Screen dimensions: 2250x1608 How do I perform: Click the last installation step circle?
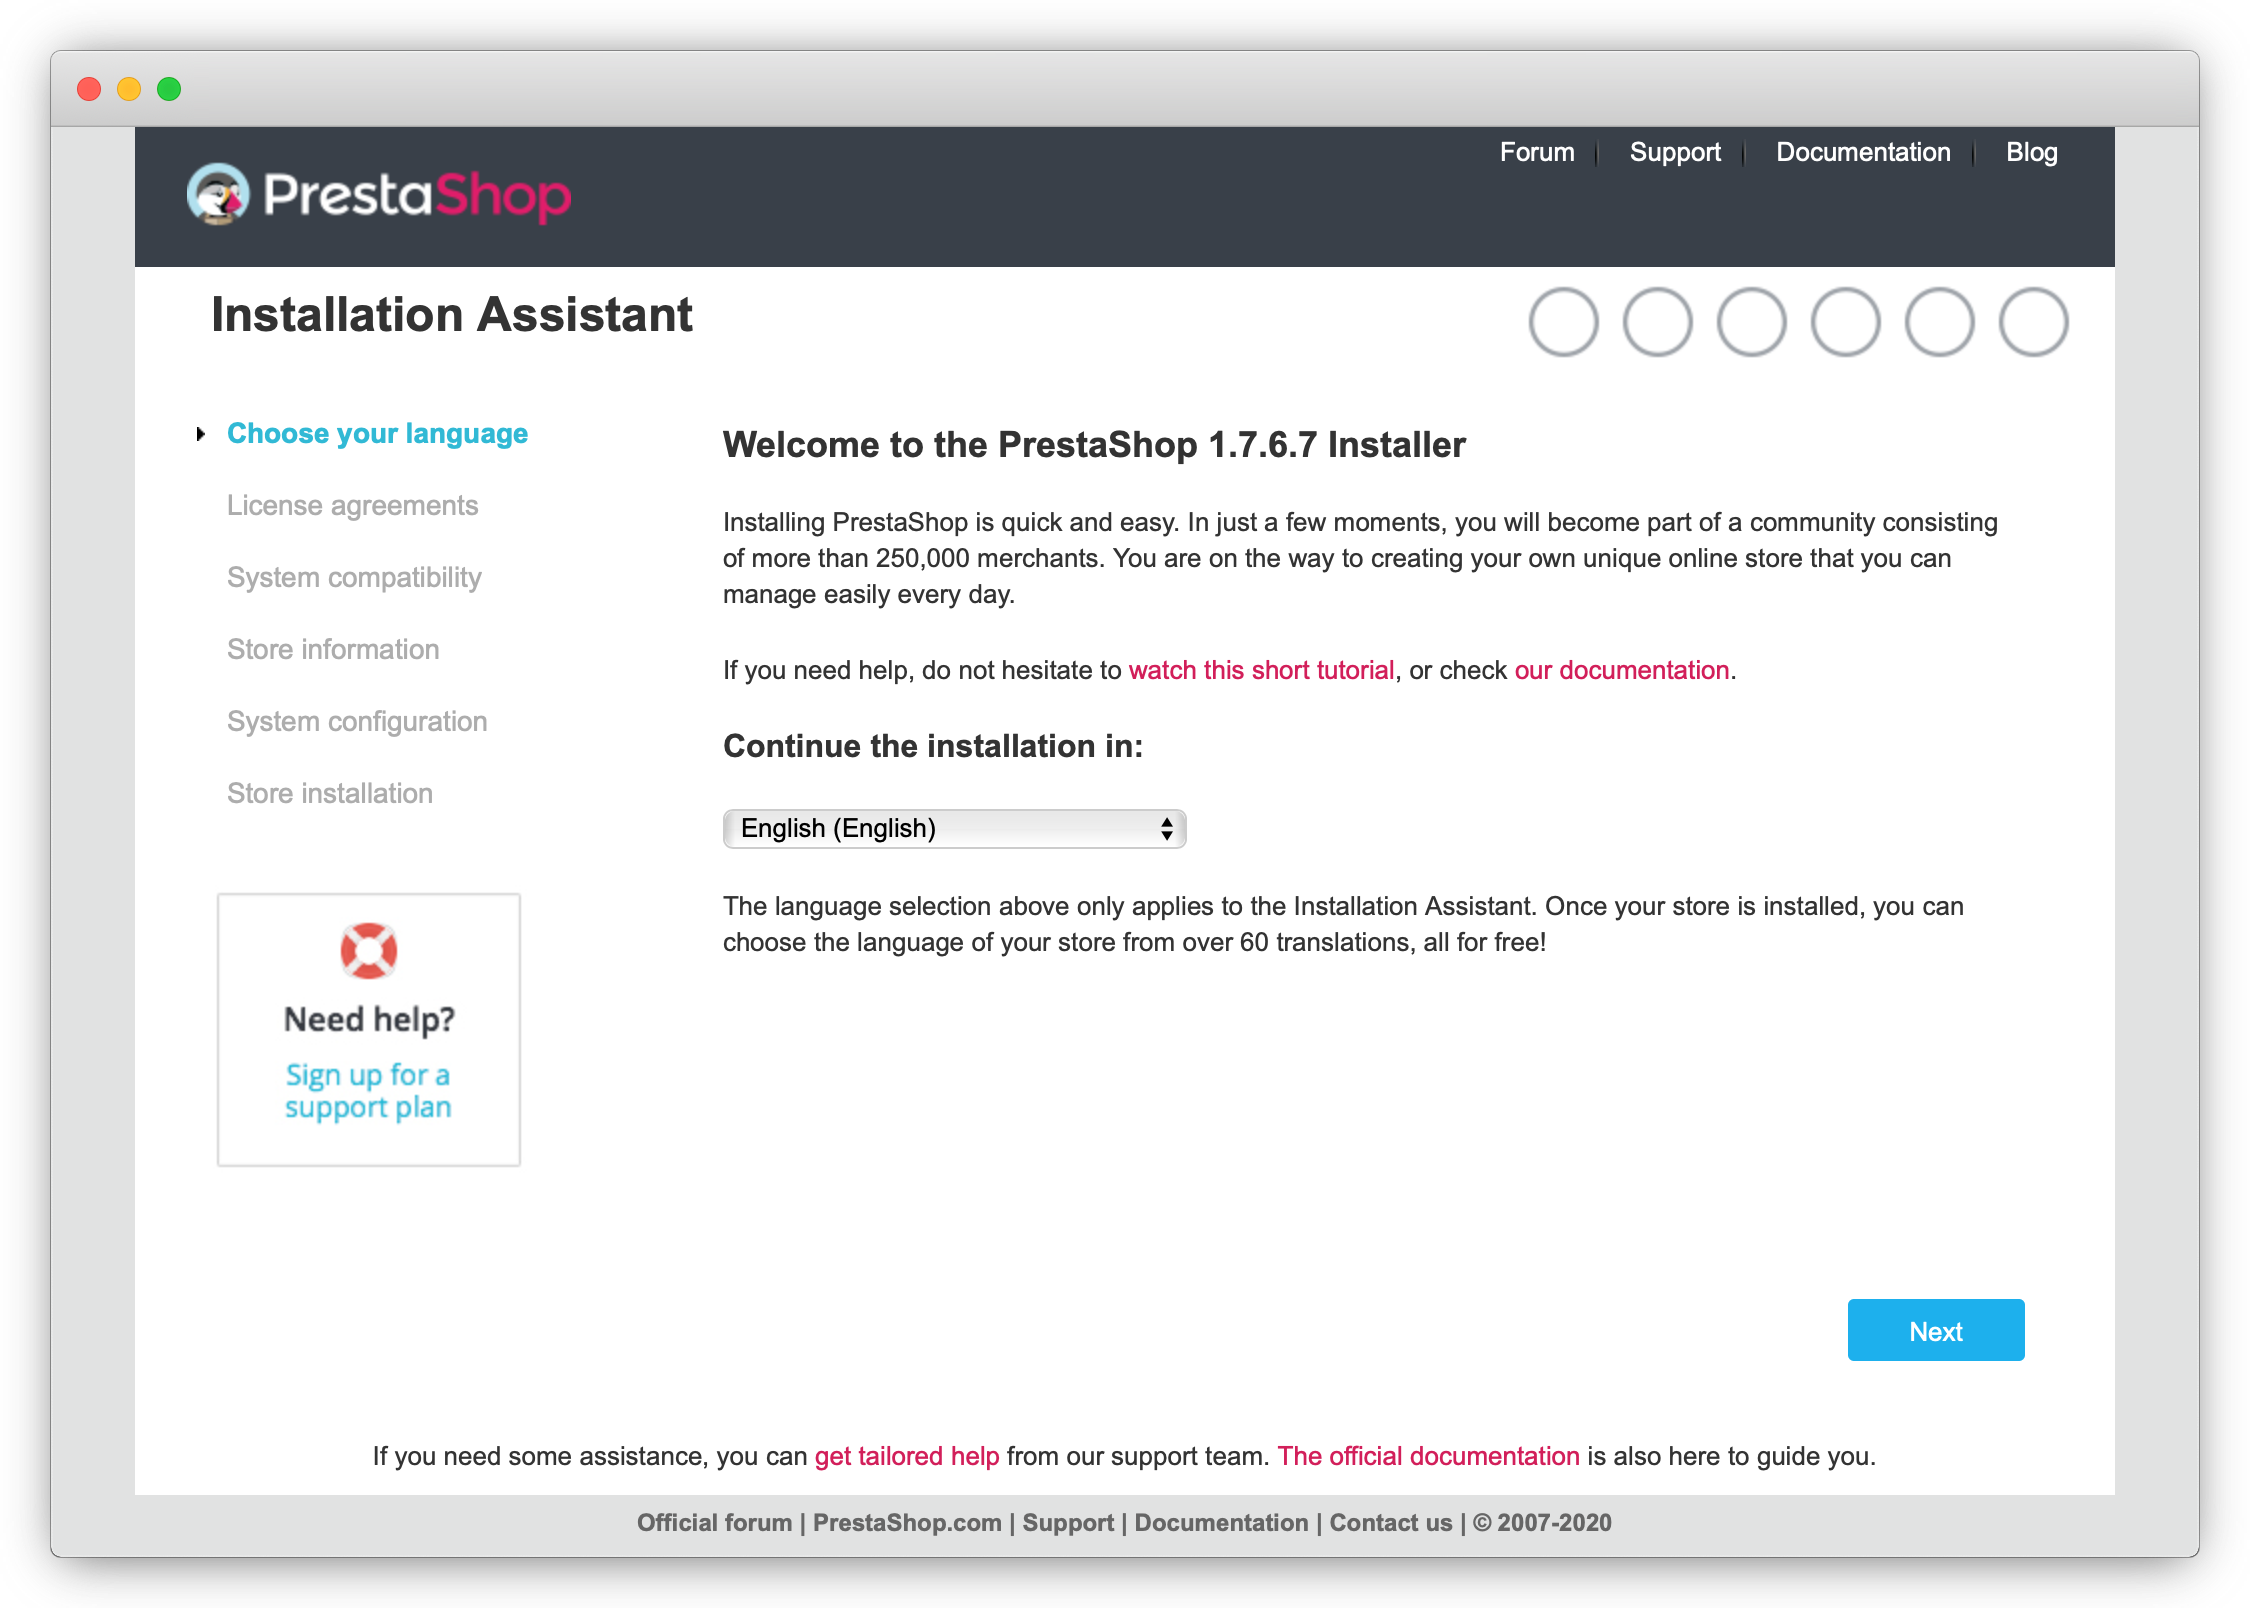click(x=2033, y=322)
